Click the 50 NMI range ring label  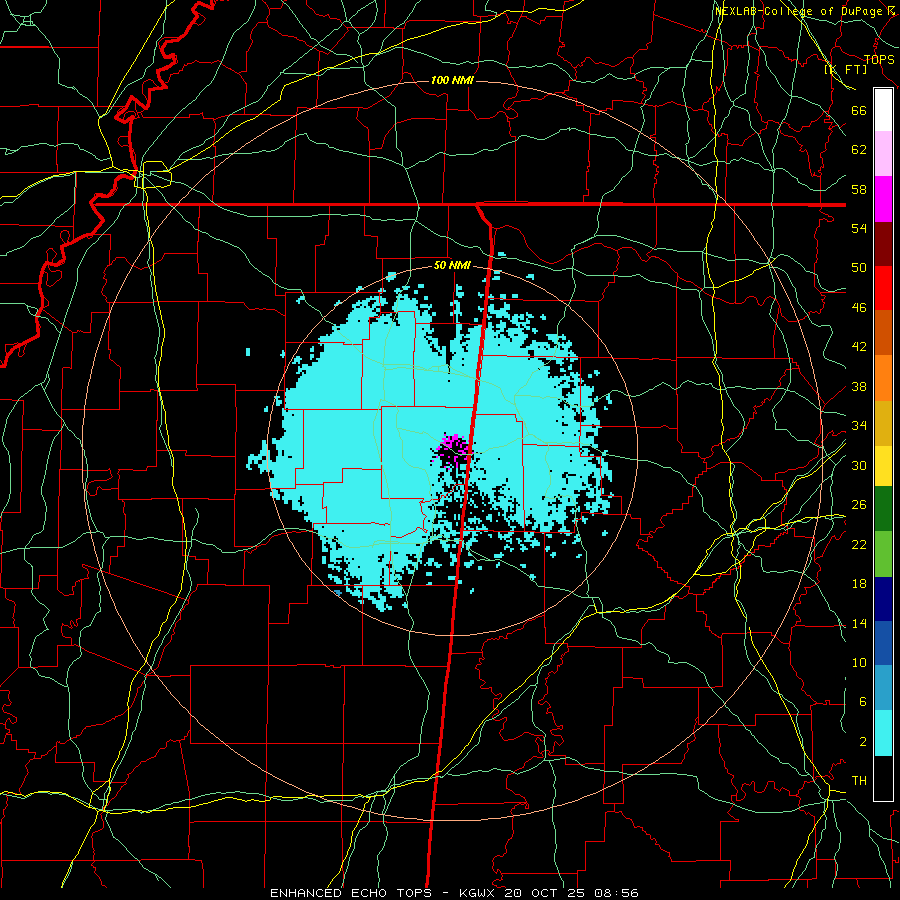click(452, 265)
